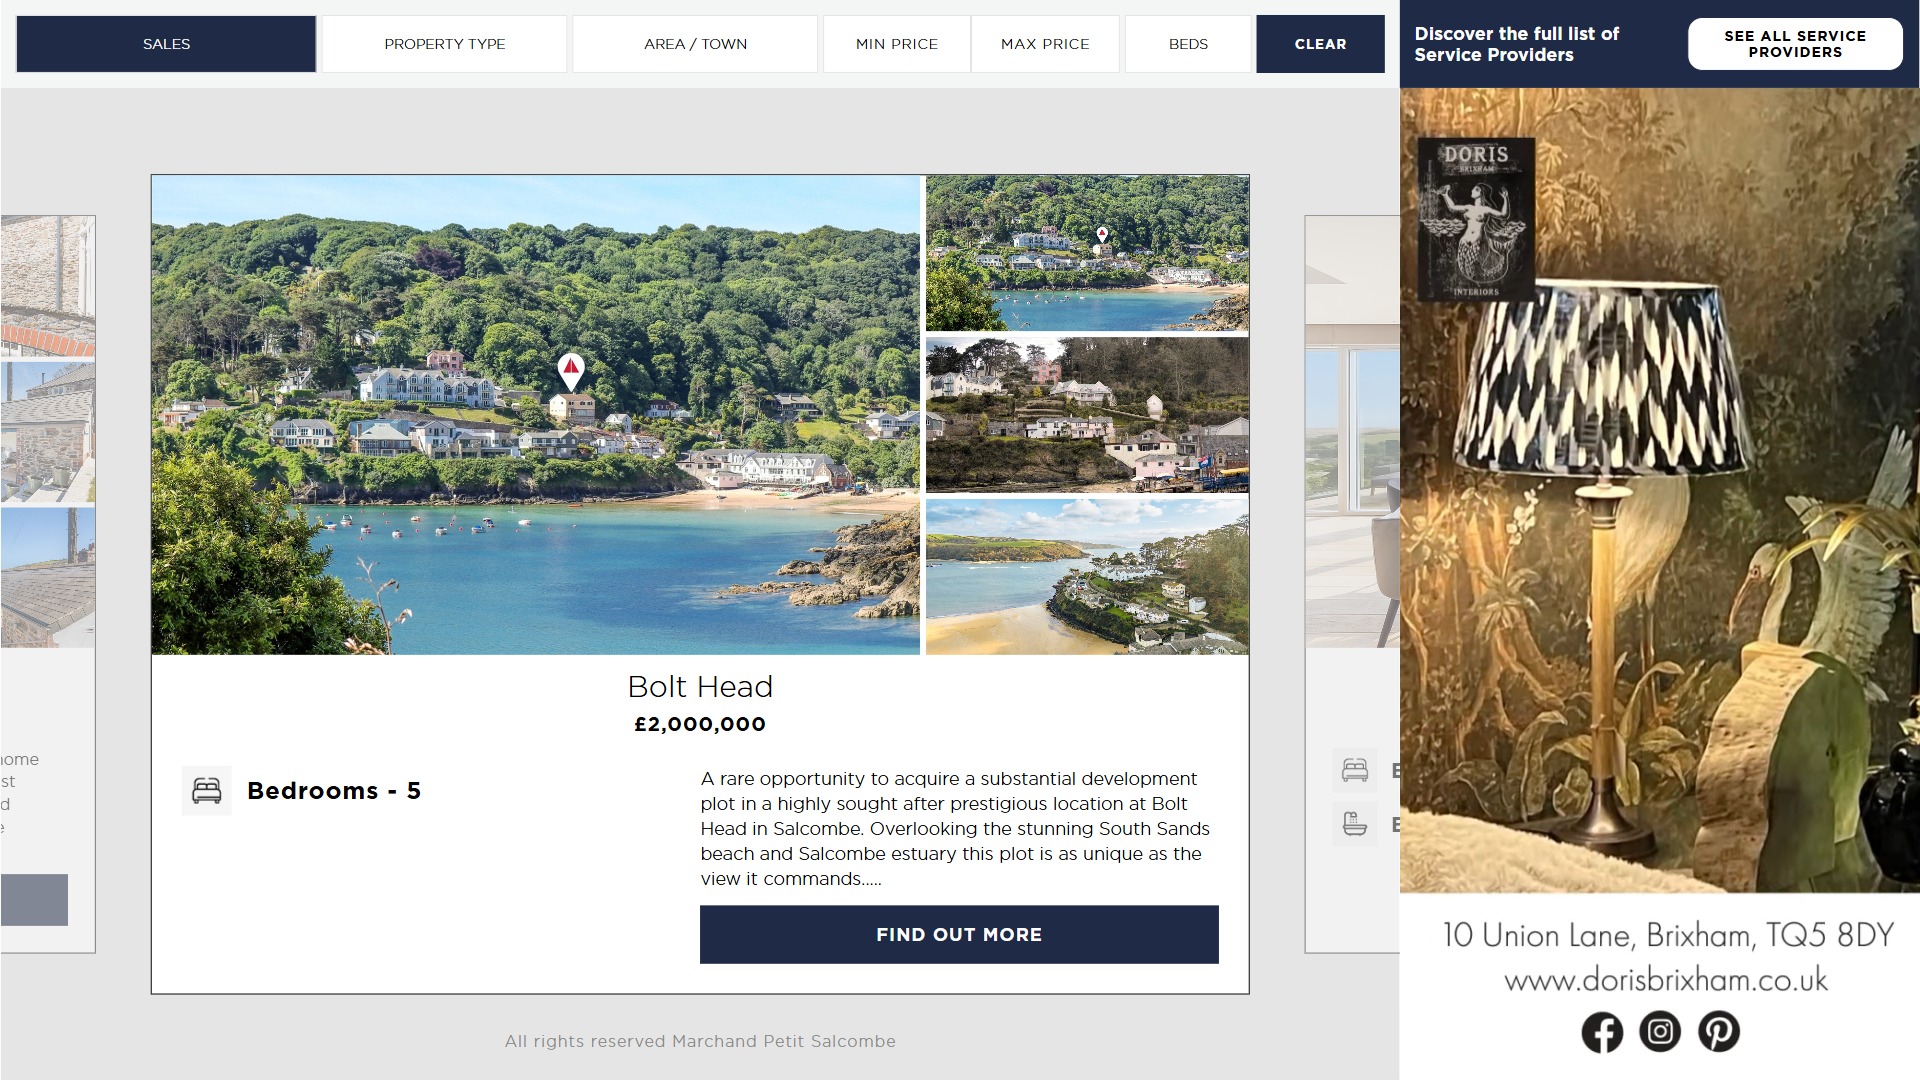Open the Instagram icon link

(x=1660, y=1032)
